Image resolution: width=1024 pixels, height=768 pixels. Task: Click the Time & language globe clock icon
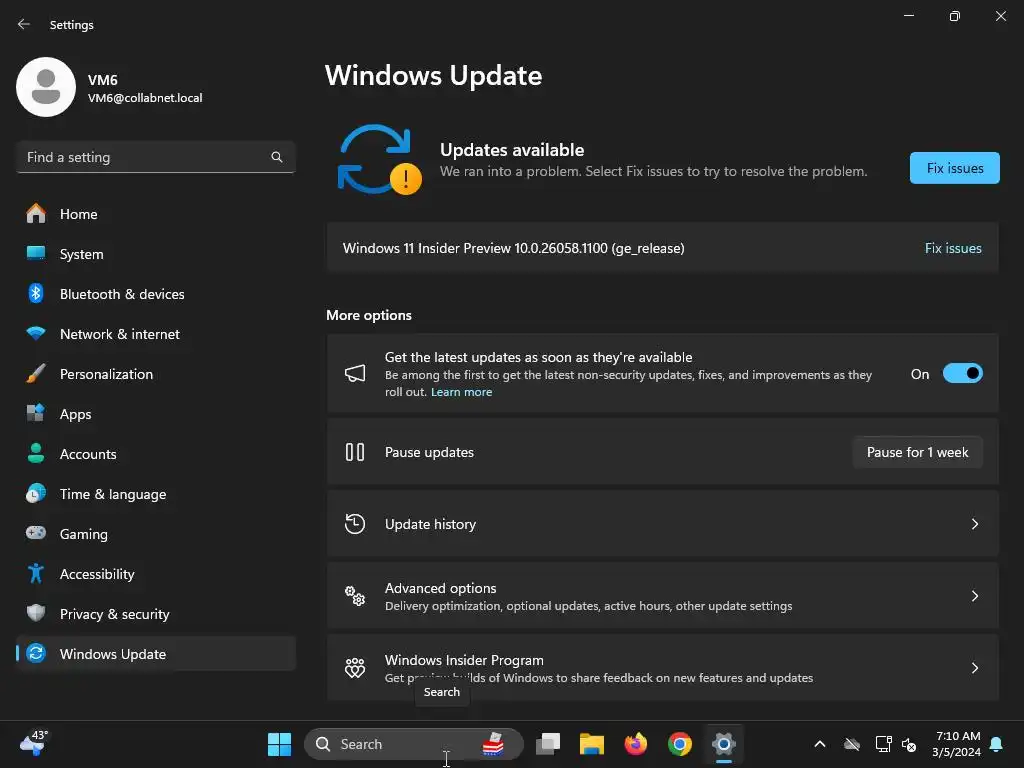pos(36,493)
